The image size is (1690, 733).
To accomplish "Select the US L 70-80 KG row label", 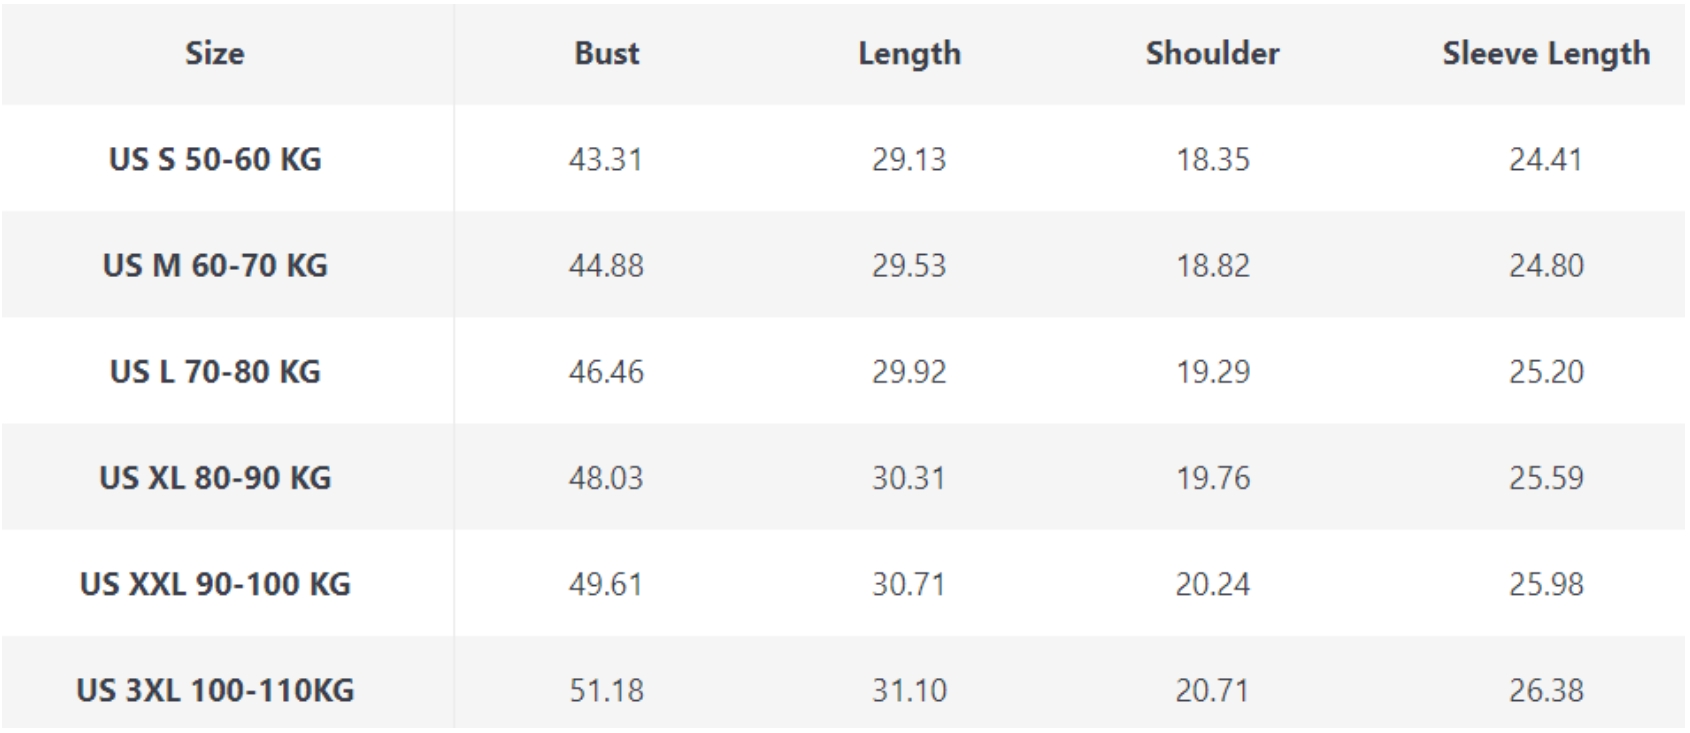I will click(215, 371).
